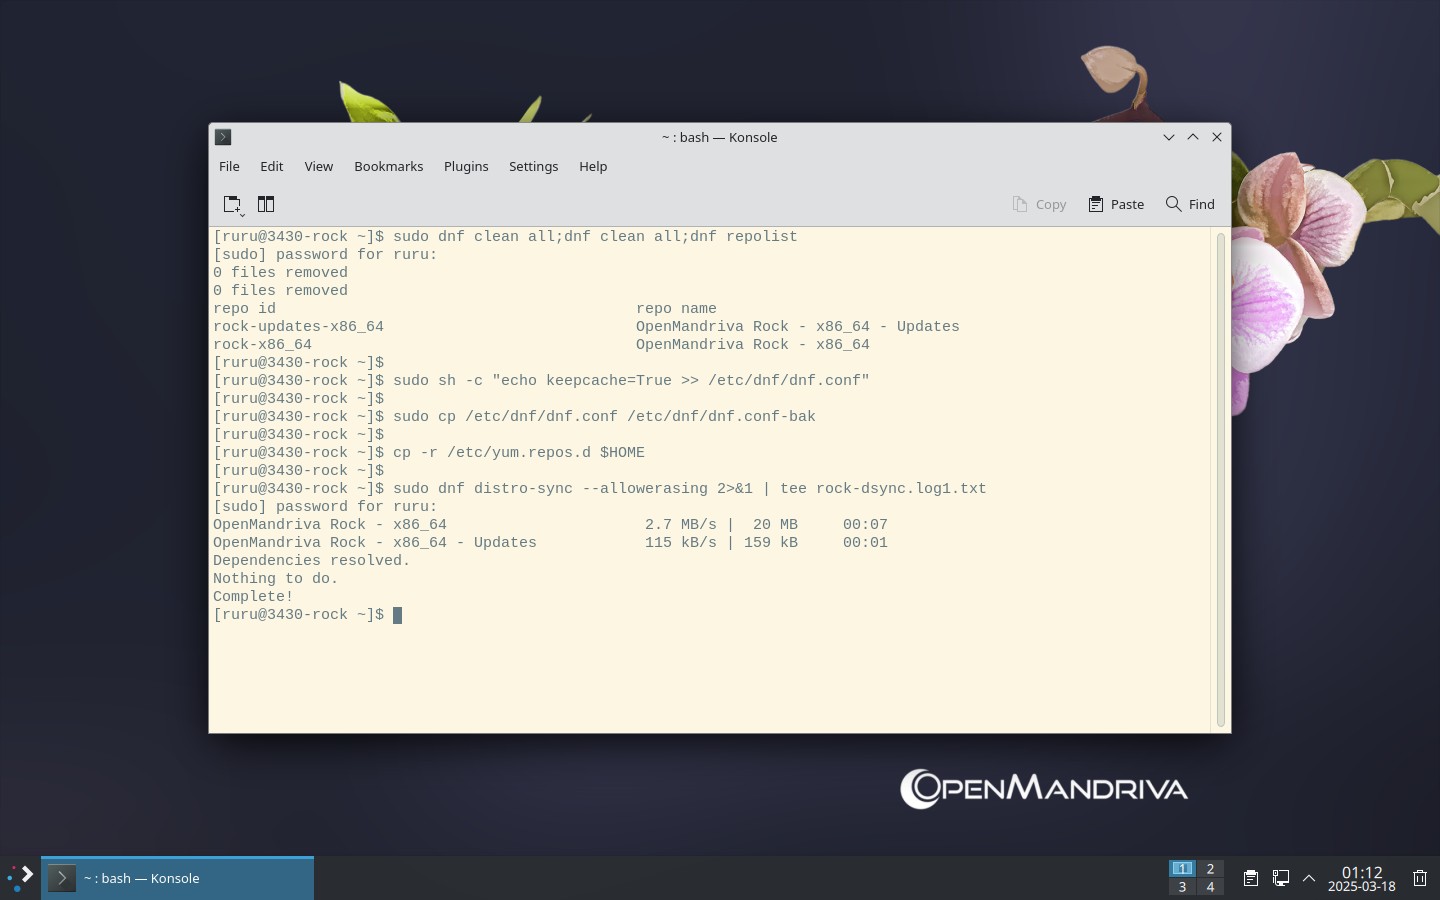Switch to virtual desktop 4
The width and height of the screenshot is (1440, 900).
[1210, 887]
